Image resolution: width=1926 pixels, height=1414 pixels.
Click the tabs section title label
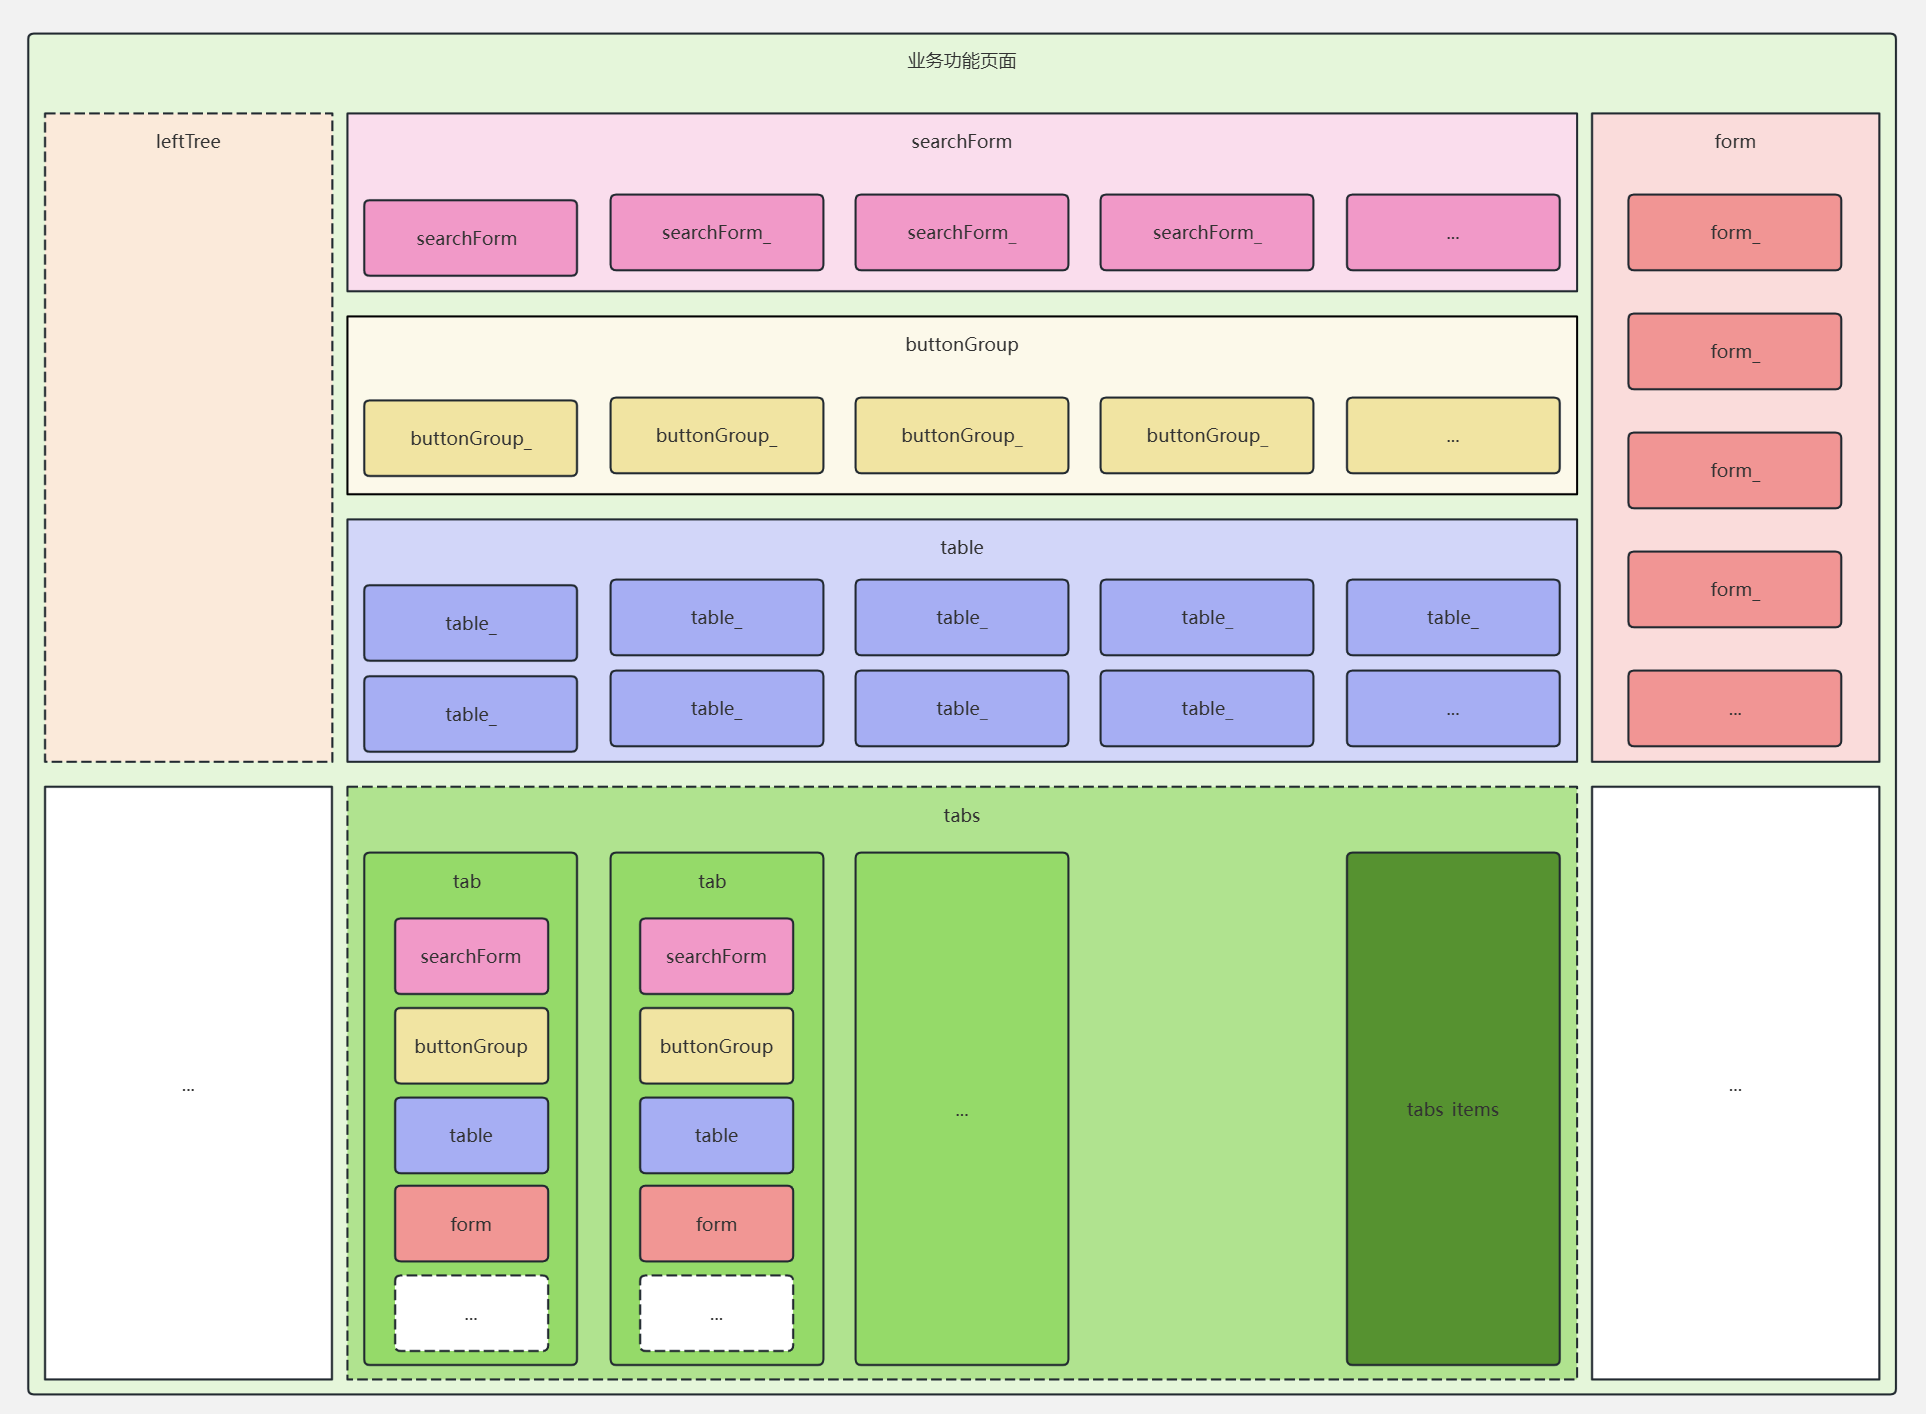(x=961, y=815)
